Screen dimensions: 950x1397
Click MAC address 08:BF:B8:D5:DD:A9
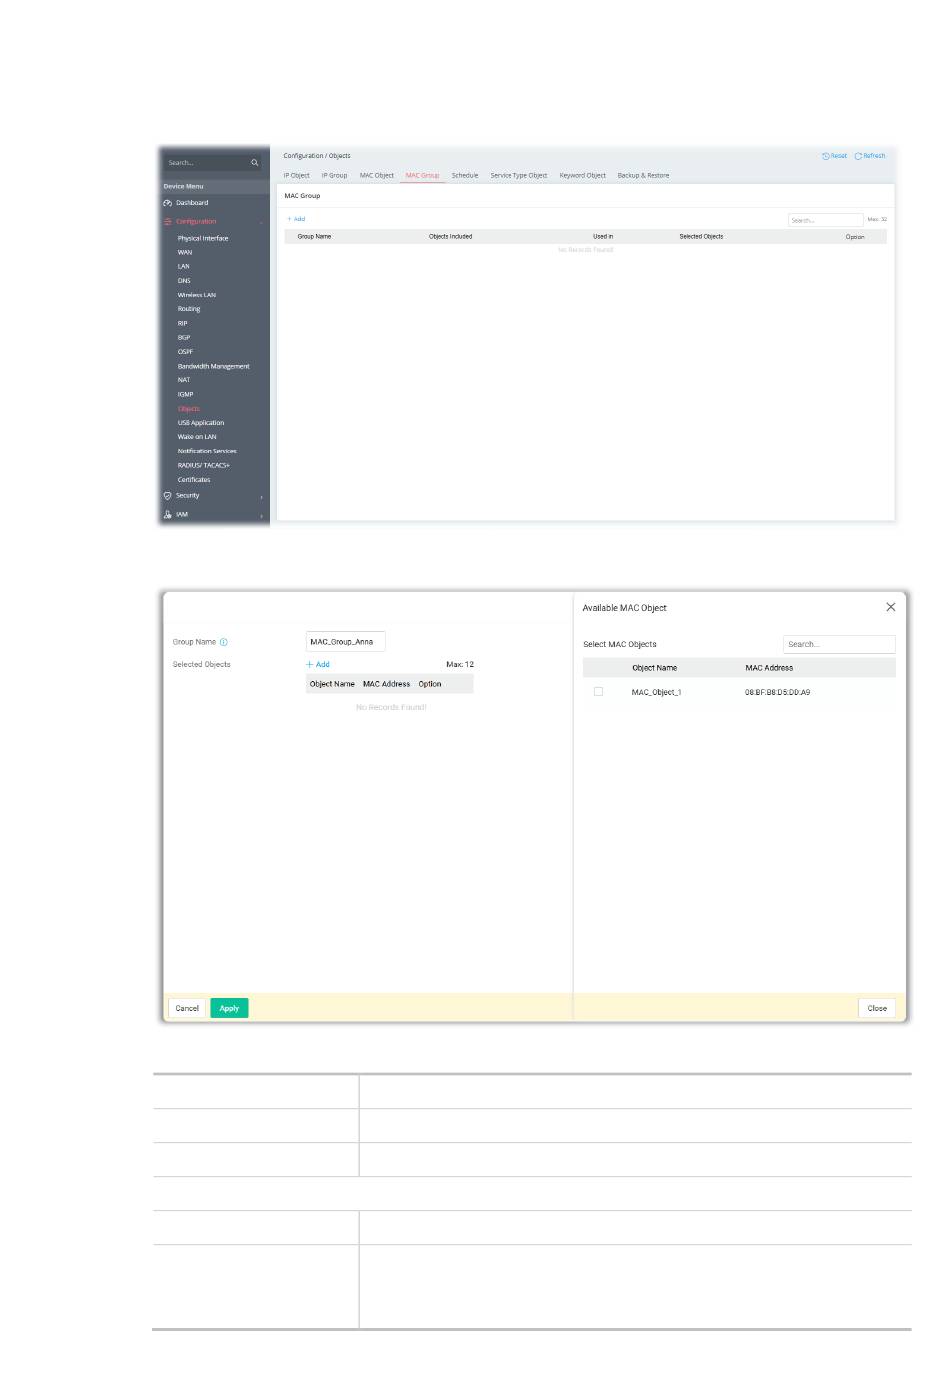click(x=778, y=692)
